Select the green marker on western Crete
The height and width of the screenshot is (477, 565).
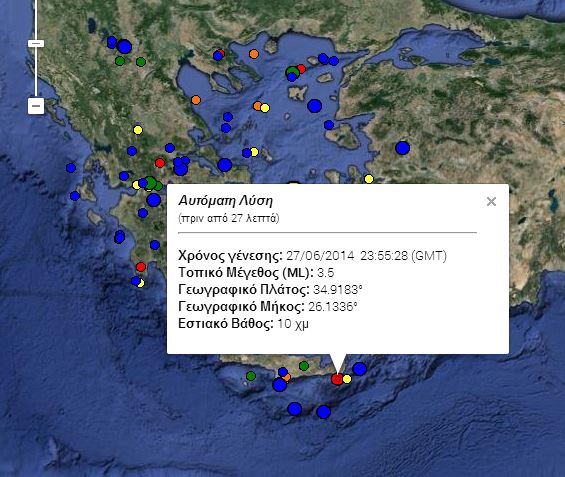click(x=251, y=376)
